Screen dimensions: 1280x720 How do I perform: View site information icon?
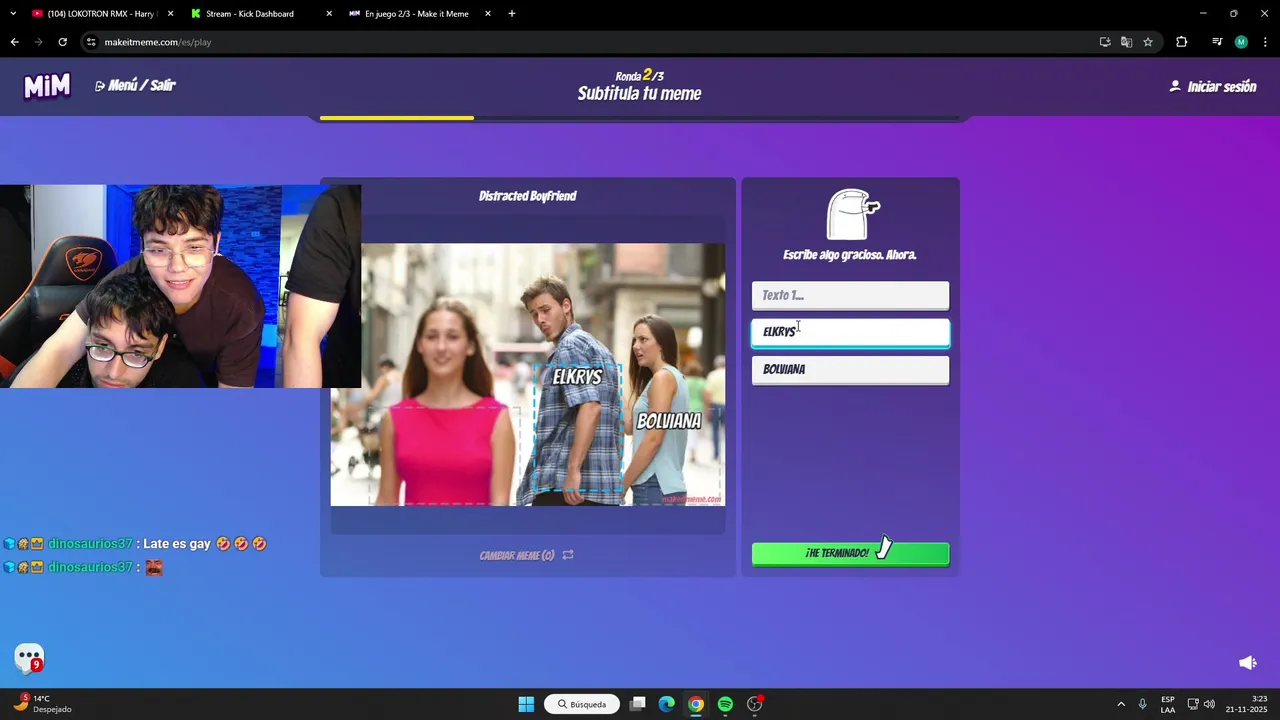[91, 42]
